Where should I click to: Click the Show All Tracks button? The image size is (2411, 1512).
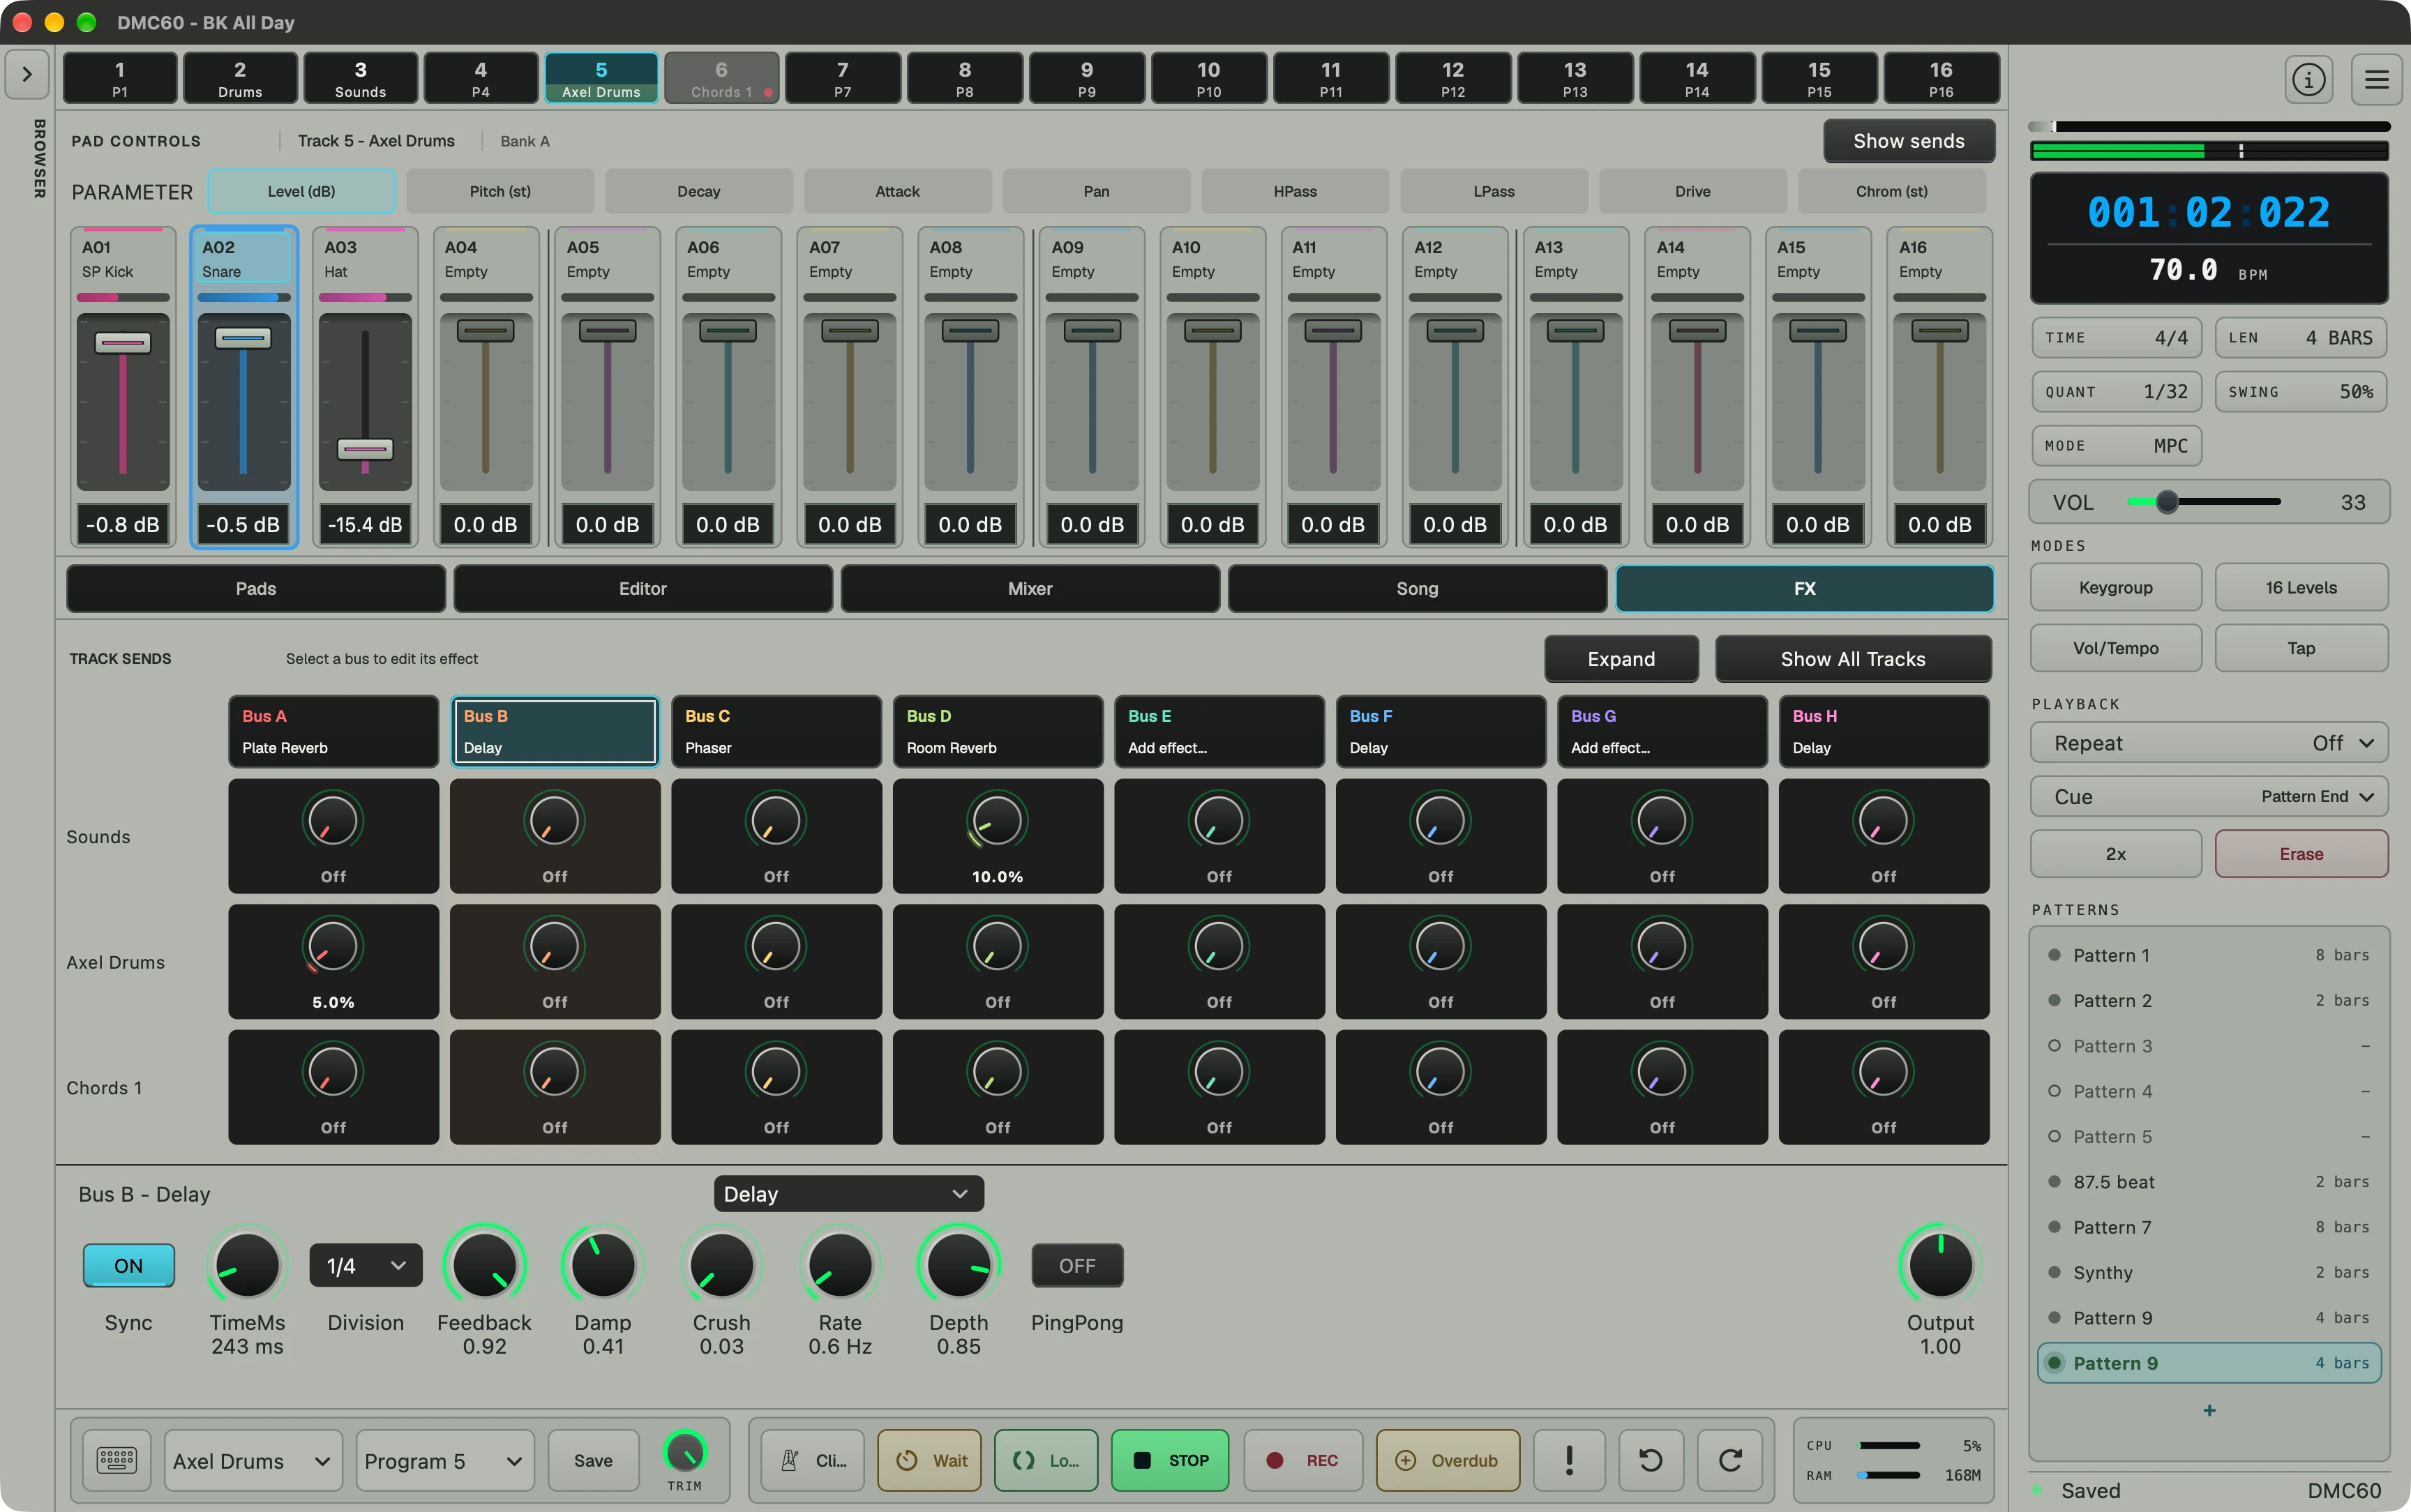1853,659
